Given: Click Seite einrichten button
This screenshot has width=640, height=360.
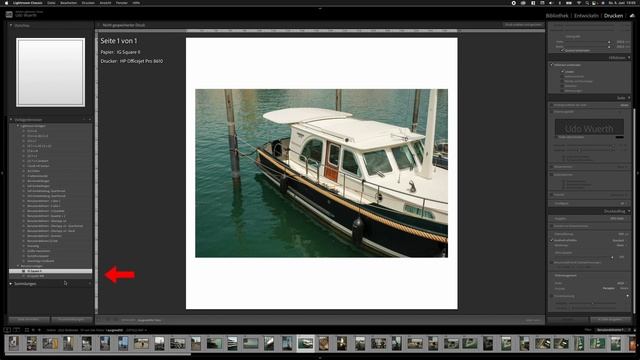Looking at the screenshot, I should click(29, 319).
